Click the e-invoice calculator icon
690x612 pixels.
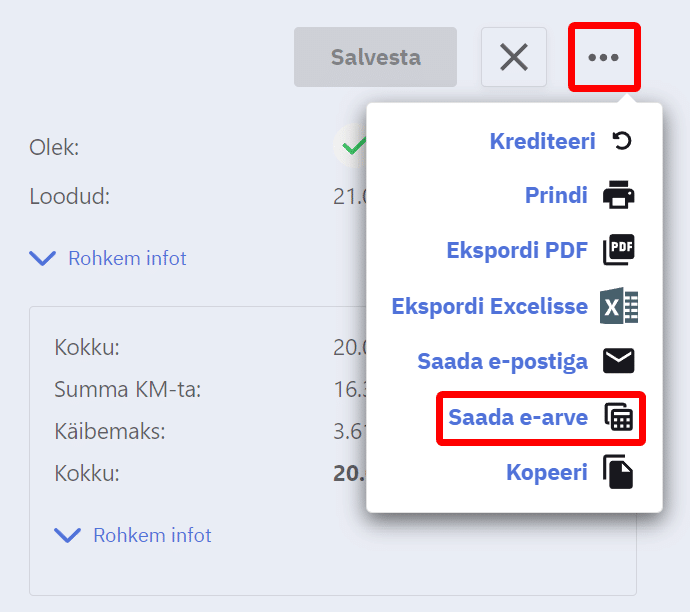(x=619, y=417)
